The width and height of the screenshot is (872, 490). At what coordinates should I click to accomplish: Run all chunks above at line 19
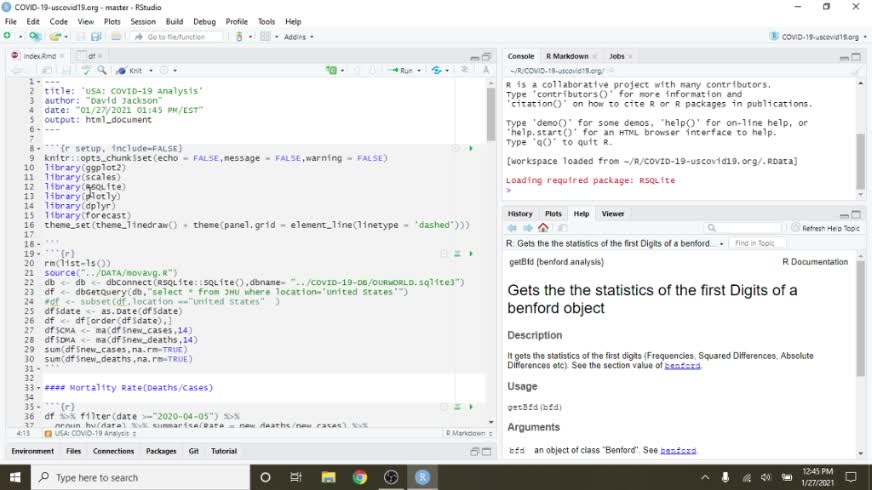[x=457, y=254]
